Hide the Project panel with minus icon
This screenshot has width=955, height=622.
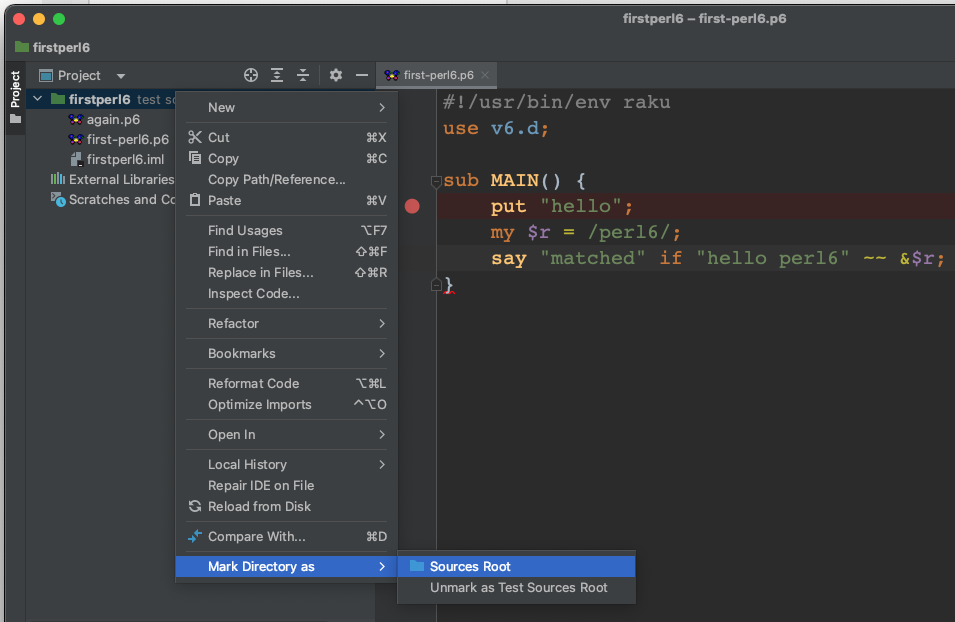tap(362, 75)
